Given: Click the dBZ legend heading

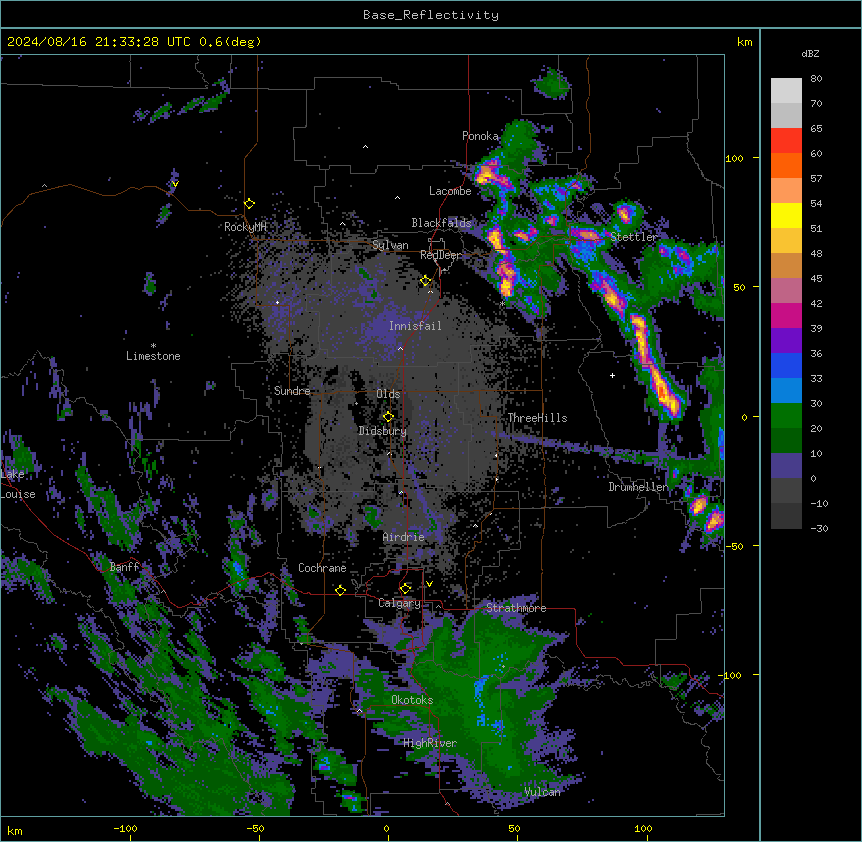Looking at the screenshot, I should [810, 54].
